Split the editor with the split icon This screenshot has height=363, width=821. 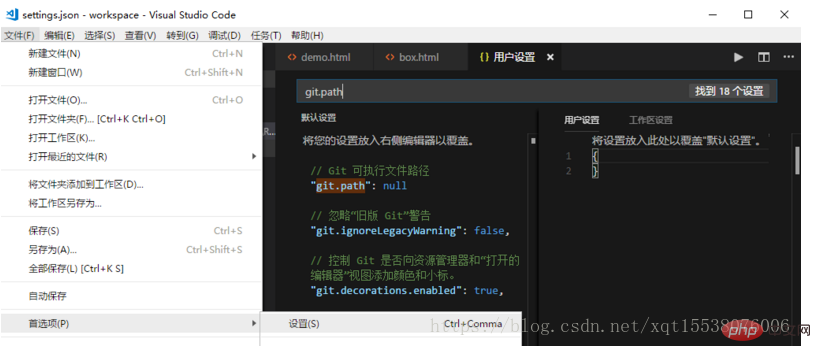click(764, 57)
